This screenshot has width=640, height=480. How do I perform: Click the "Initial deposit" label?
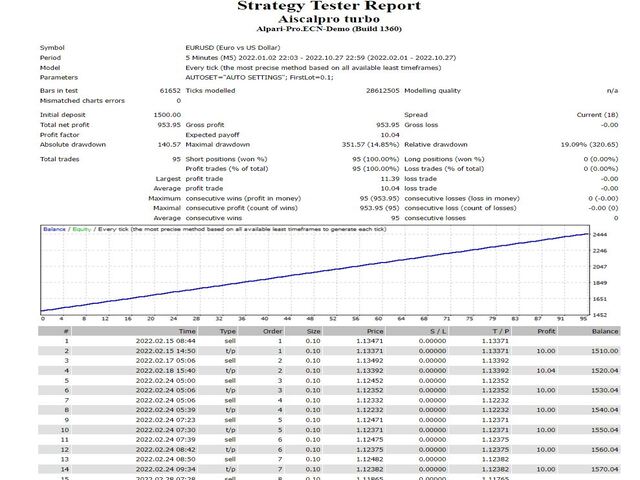pyautogui.click(x=62, y=115)
